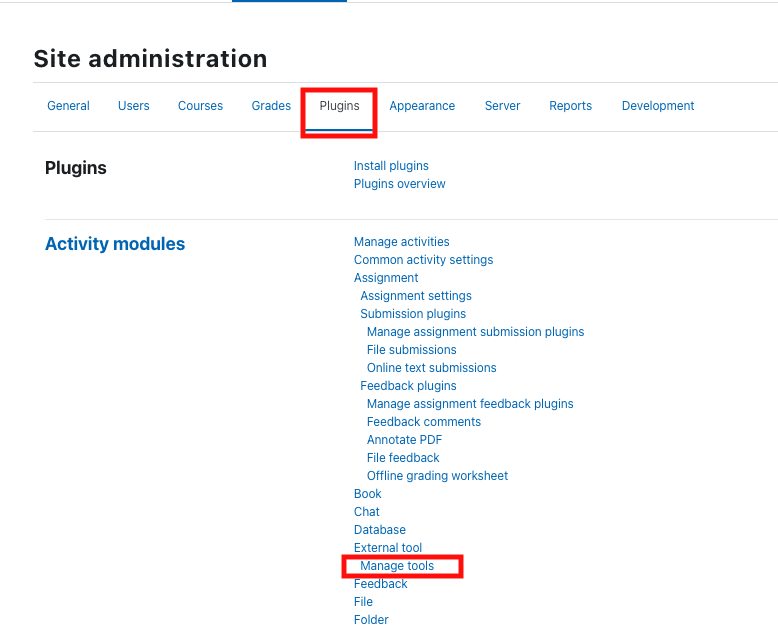
Task: Open the Plugins overview link
Action: (x=399, y=184)
